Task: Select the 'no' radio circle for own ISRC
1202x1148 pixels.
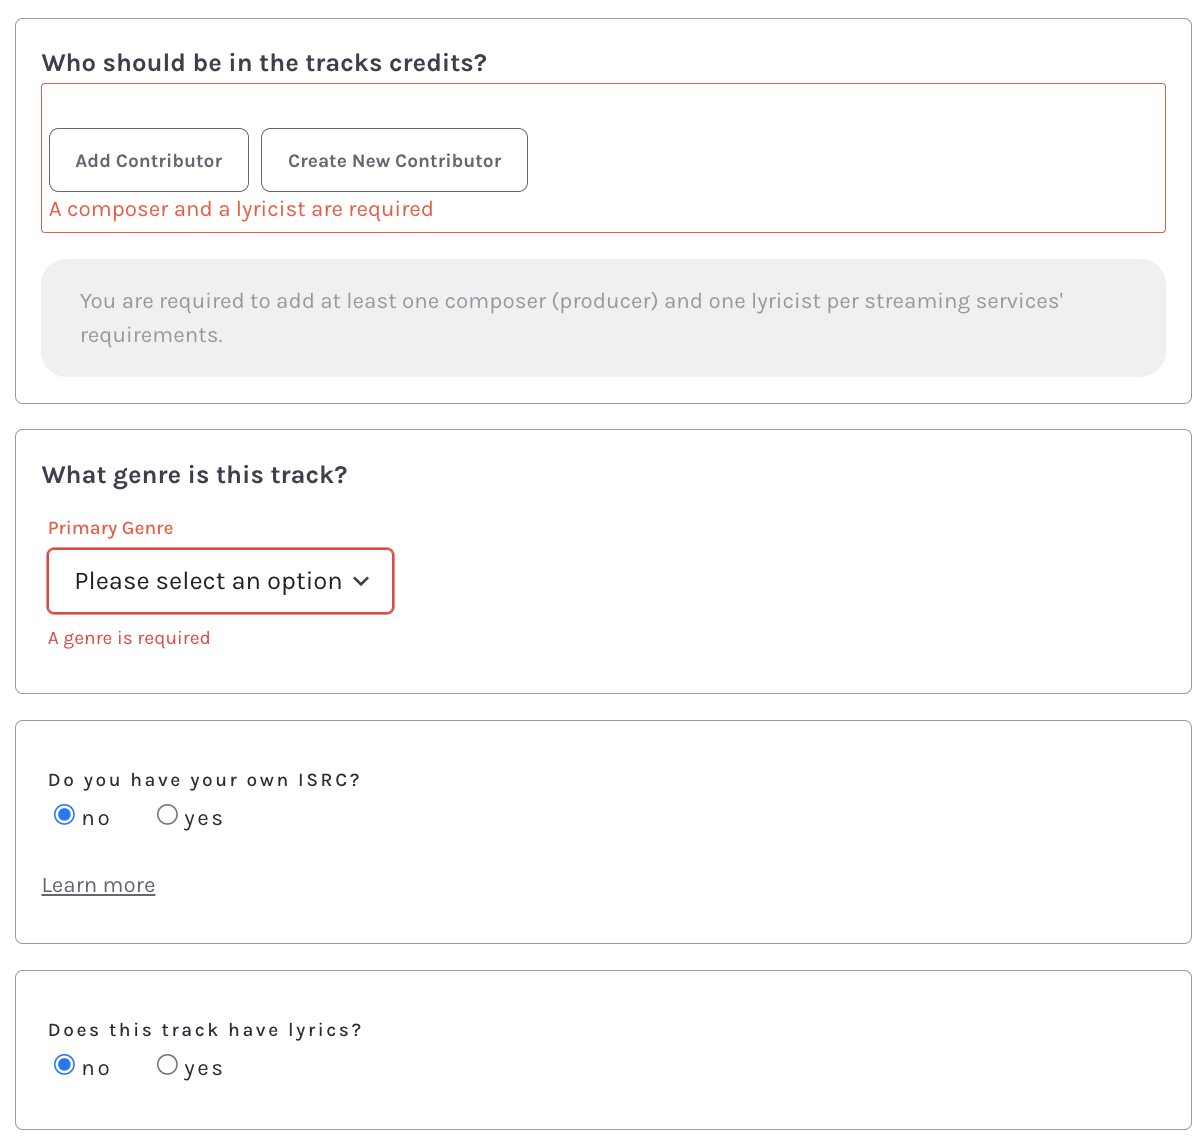Action: (x=65, y=815)
